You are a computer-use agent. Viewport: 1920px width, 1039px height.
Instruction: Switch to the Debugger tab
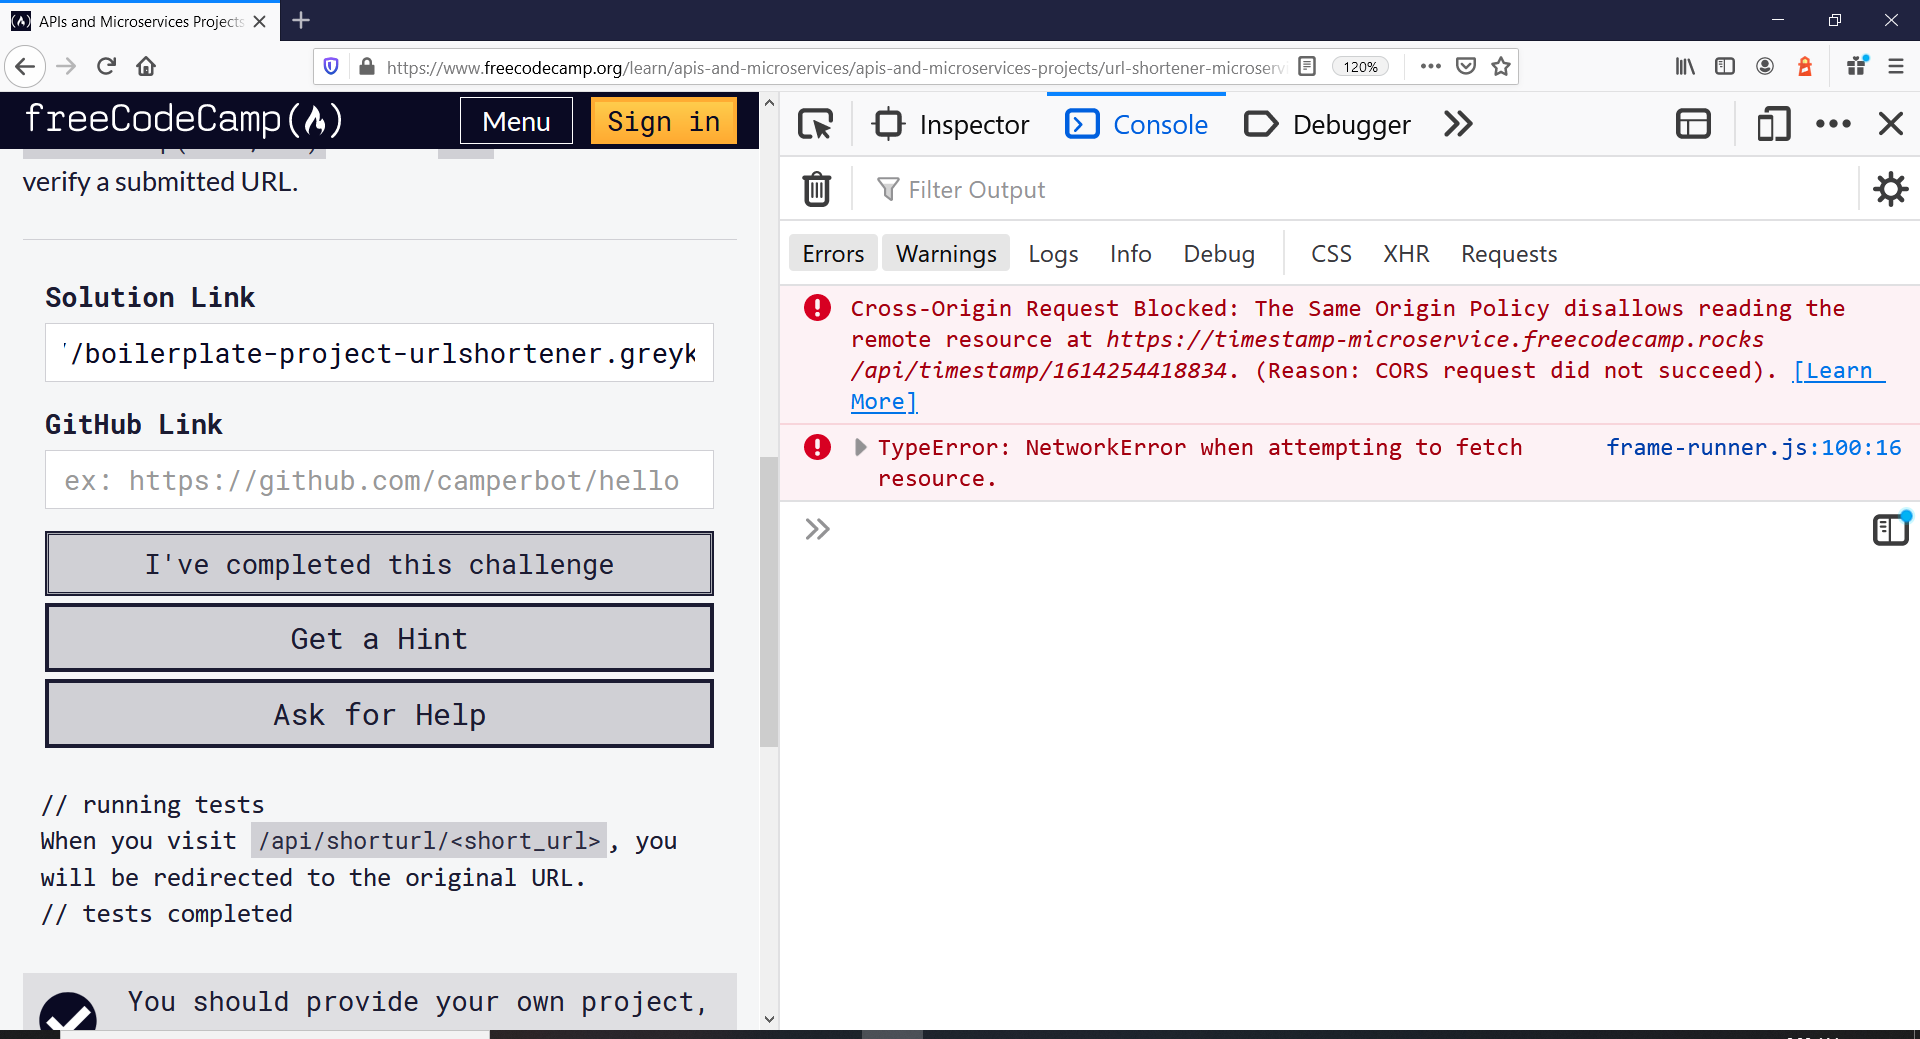(x=1327, y=124)
